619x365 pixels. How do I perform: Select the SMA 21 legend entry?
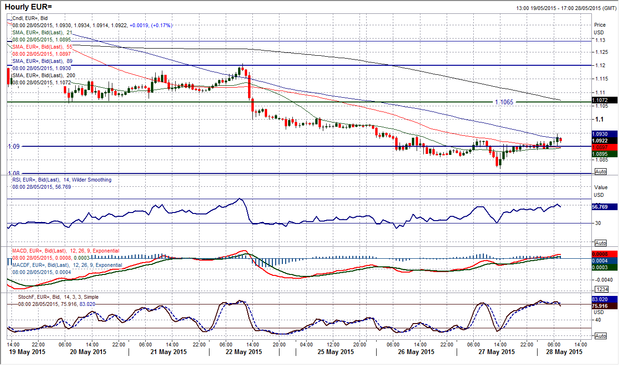click(x=42, y=32)
